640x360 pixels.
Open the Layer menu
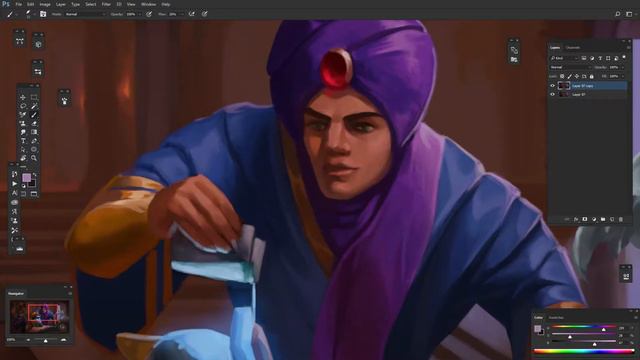point(61,4)
